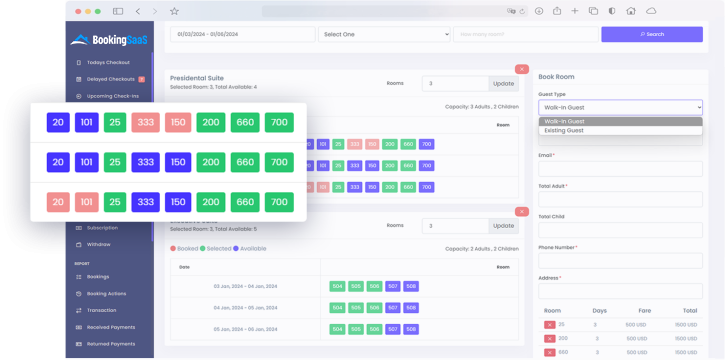The image size is (725, 360).
Task: Open Received Payments report in sidebar
Action: tap(111, 327)
